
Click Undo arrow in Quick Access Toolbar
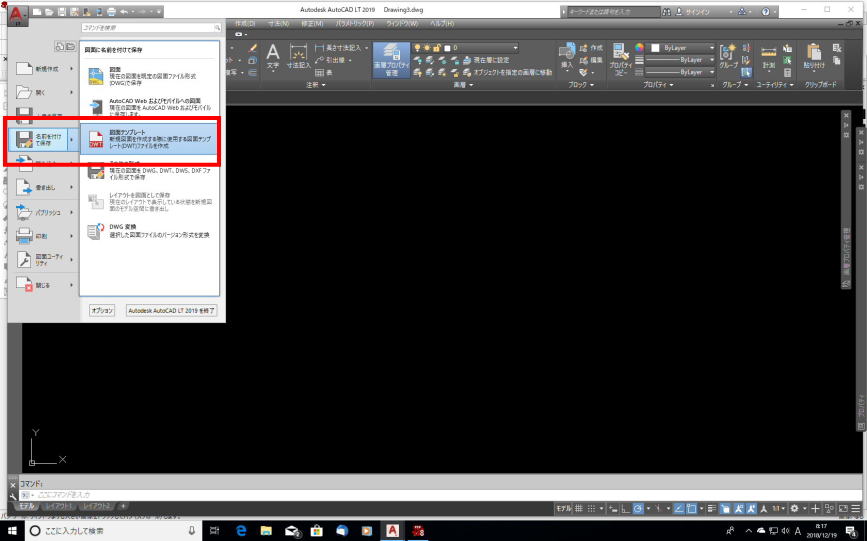[x=124, y=12]
